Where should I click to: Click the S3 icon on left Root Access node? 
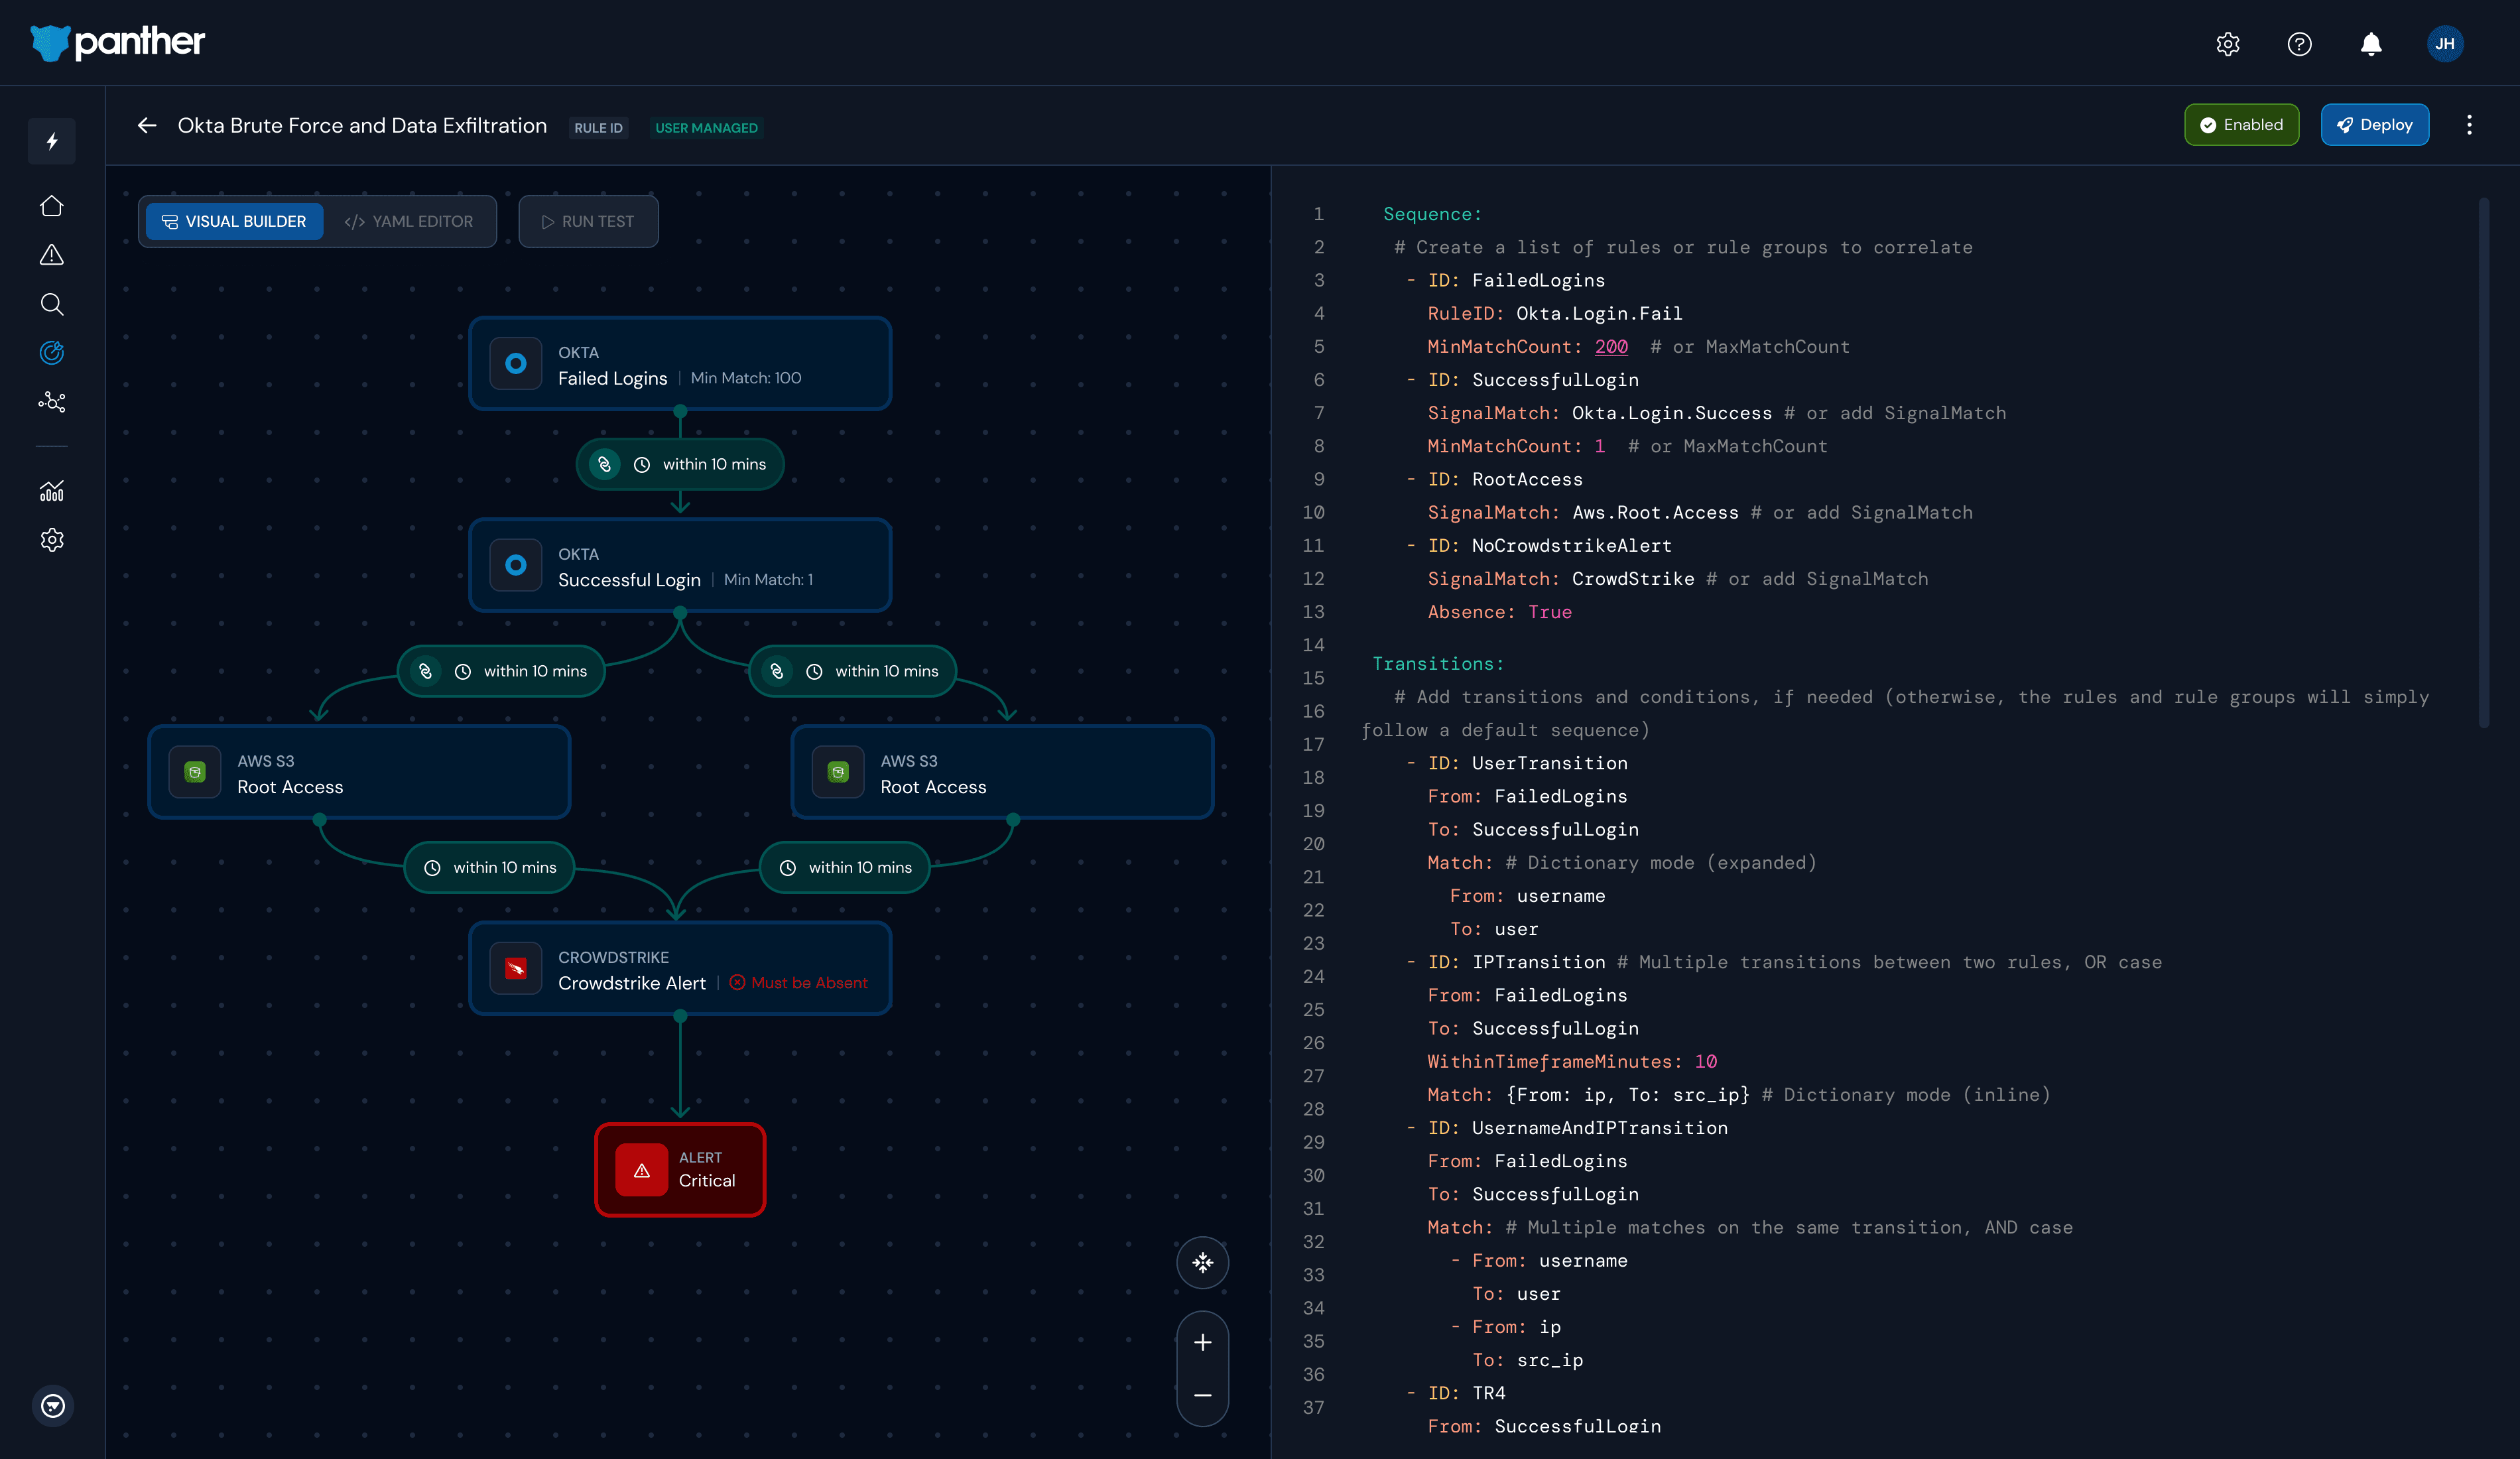coord(195,773)
